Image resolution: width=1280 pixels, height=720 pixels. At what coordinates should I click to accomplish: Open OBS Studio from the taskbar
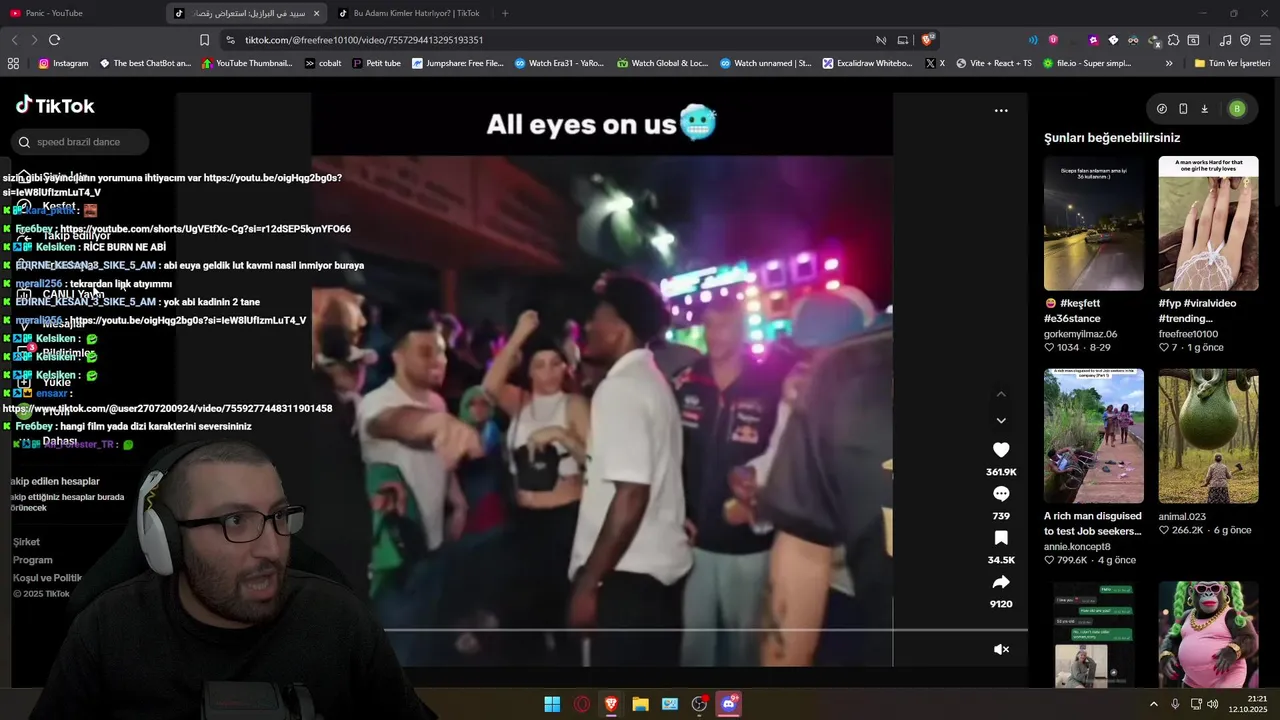point(700,704)
